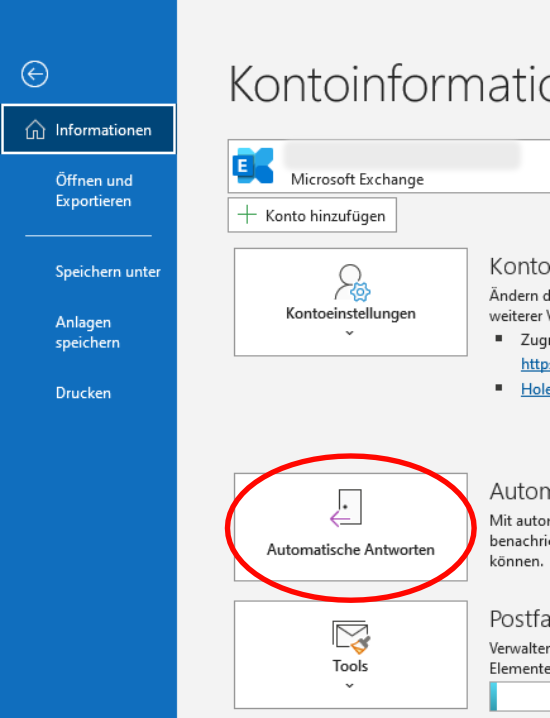Expand the Kontoeinstellungen chevron
The image size is (550, 718).
[349, 333]
